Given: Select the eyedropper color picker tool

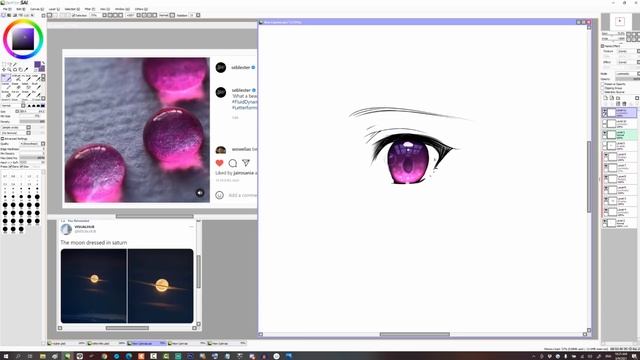Looking at the screenshot, I should [x=26, y=70].
